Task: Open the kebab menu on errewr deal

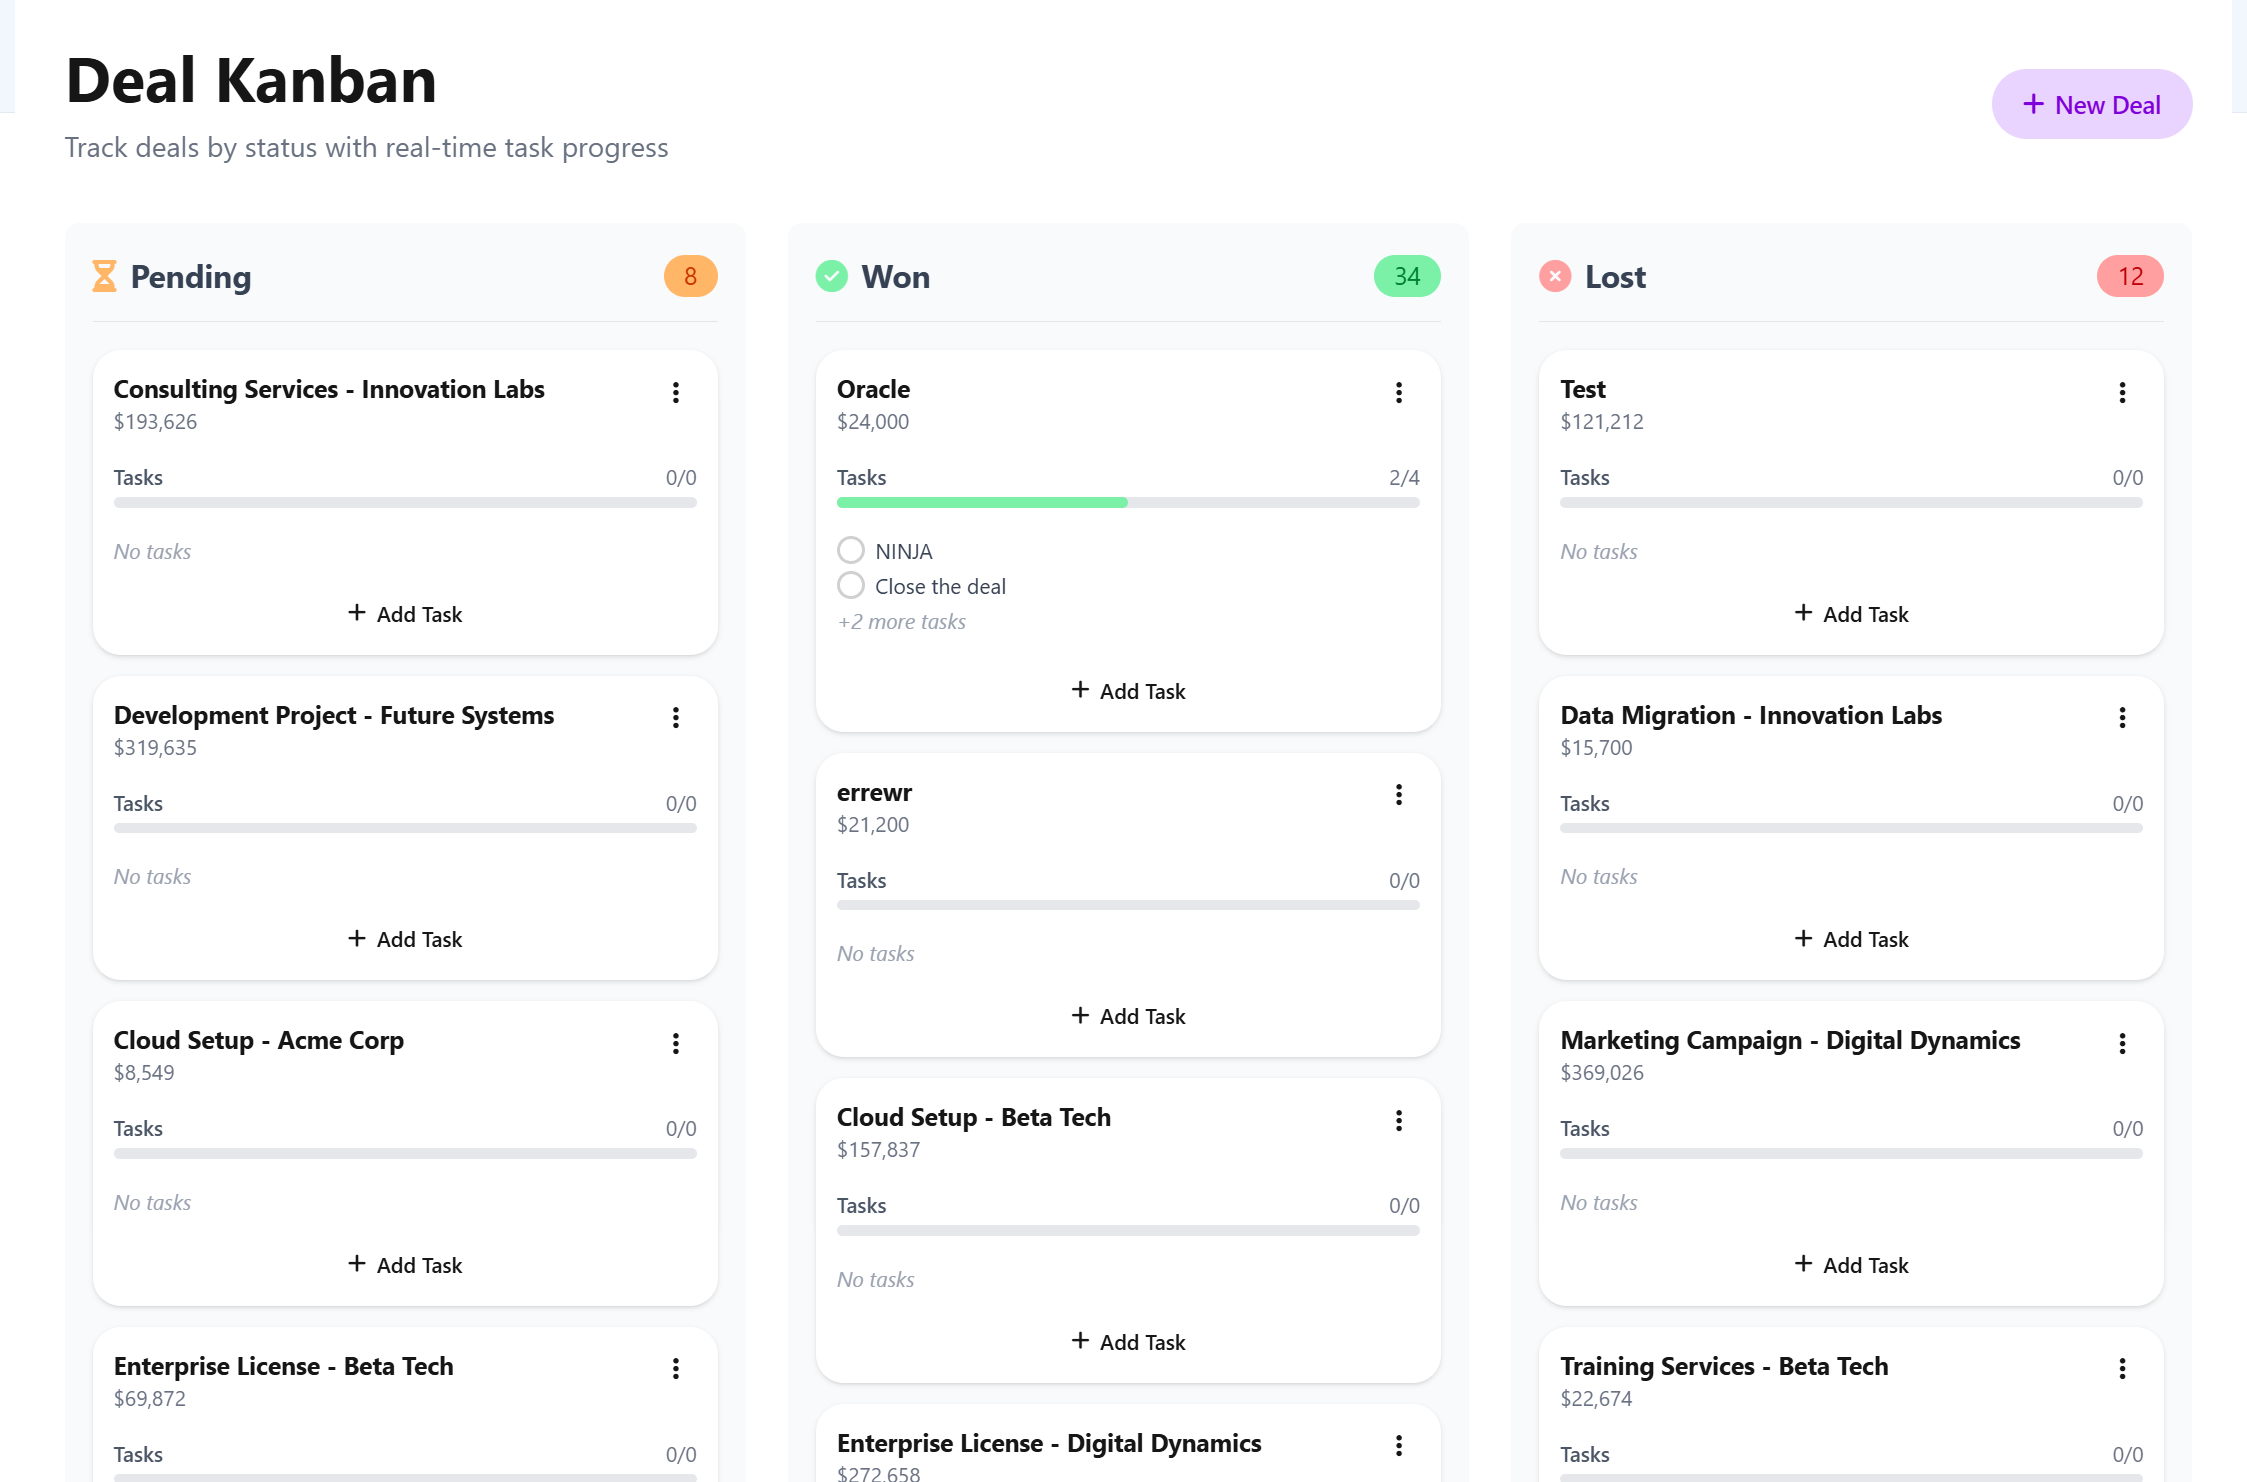Action: tap(1399, 794)
